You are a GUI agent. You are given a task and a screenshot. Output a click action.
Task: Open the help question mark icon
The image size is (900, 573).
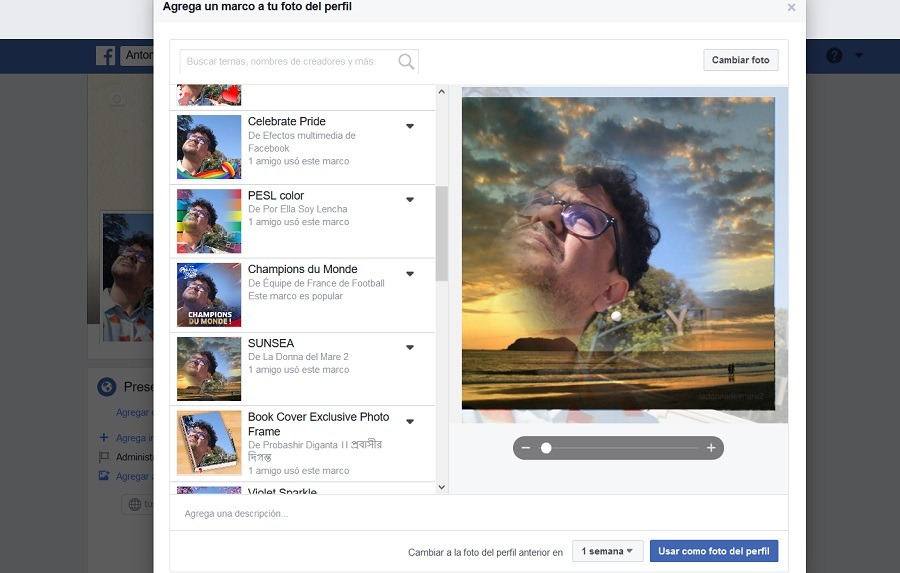(834, 56)
